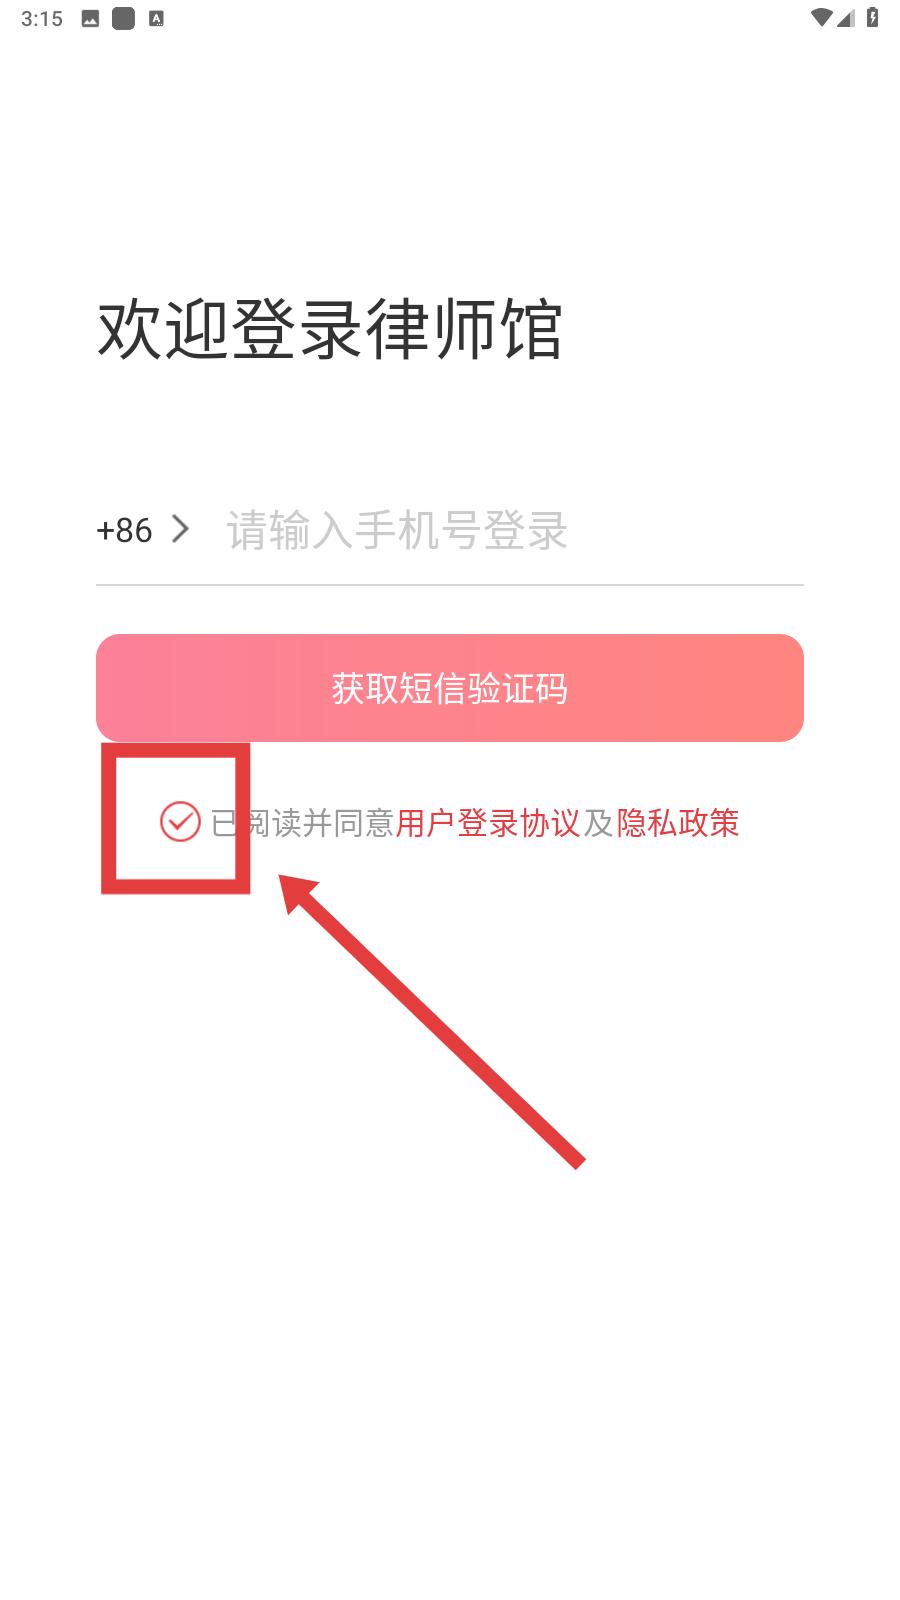Tap the rounded square notification icon

pos(123,18)
